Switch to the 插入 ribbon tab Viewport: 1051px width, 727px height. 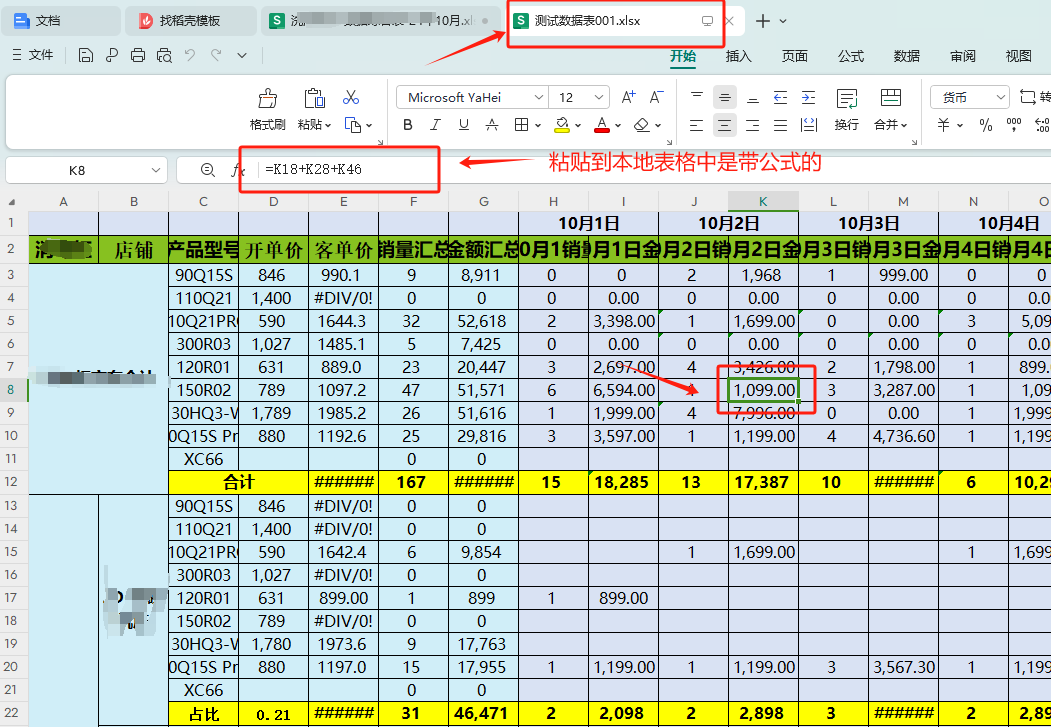point(738,56)
